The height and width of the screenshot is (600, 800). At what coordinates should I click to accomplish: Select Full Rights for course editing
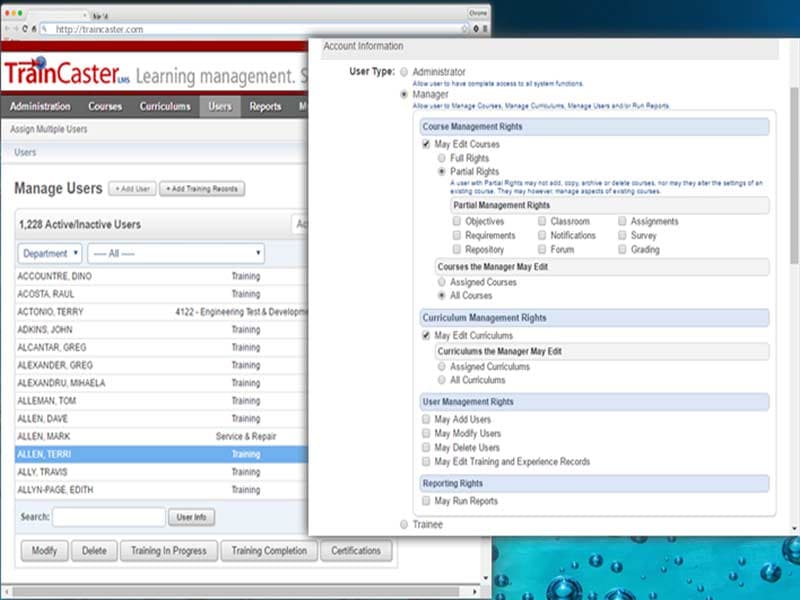[x=442, y=158]
